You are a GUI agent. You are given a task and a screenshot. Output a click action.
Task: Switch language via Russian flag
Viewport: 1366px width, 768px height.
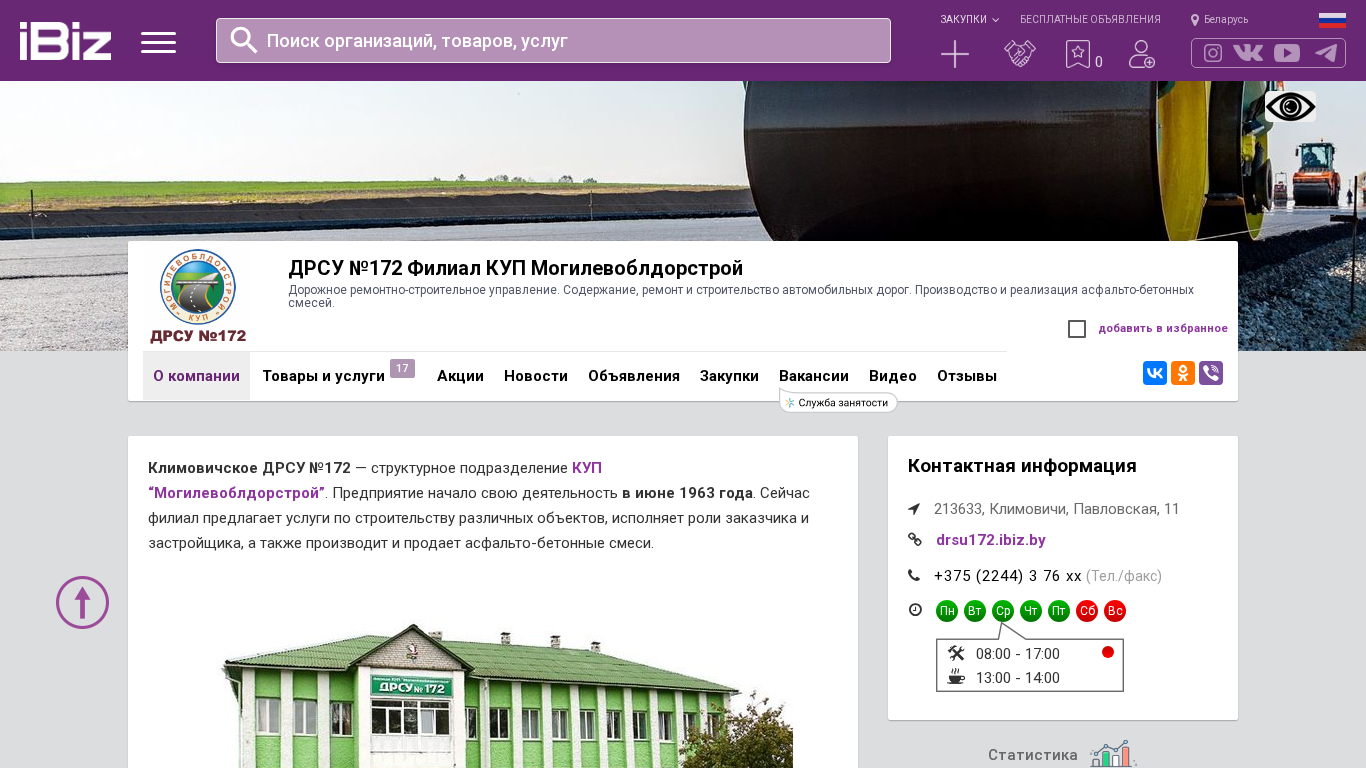1332,20
